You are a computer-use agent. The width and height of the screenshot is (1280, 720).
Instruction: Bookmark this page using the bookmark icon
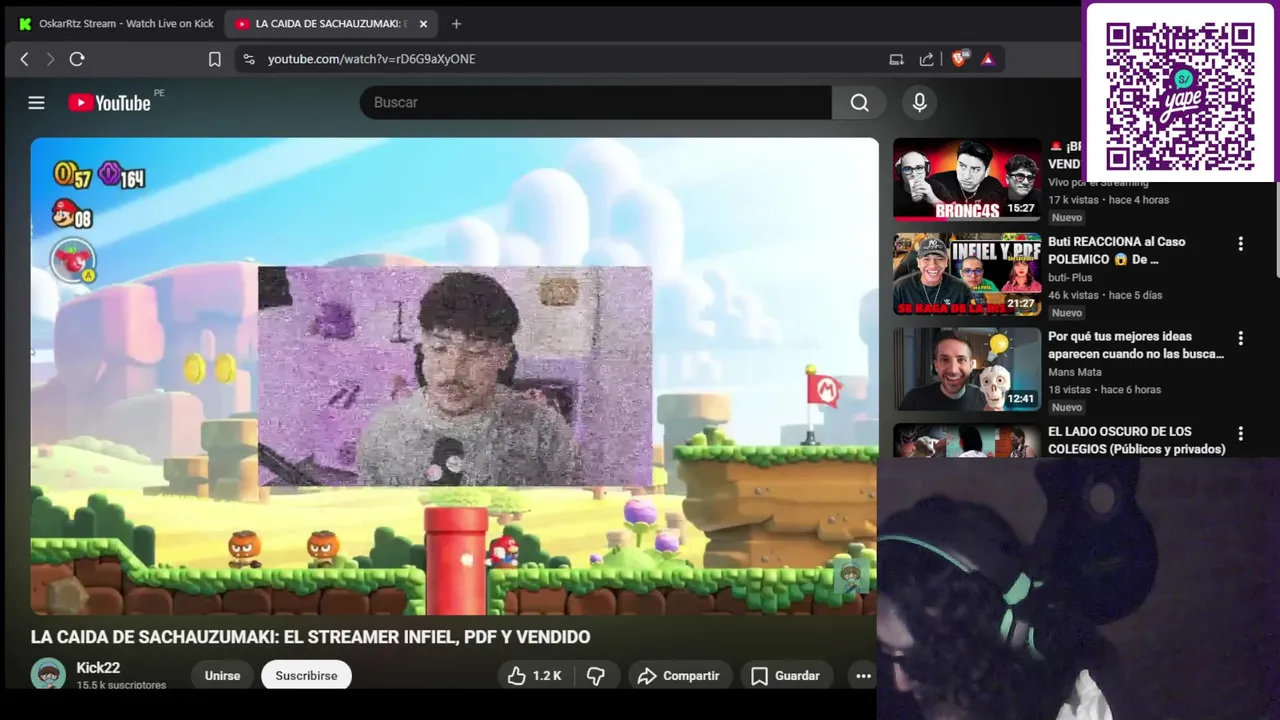click(214, 59)
